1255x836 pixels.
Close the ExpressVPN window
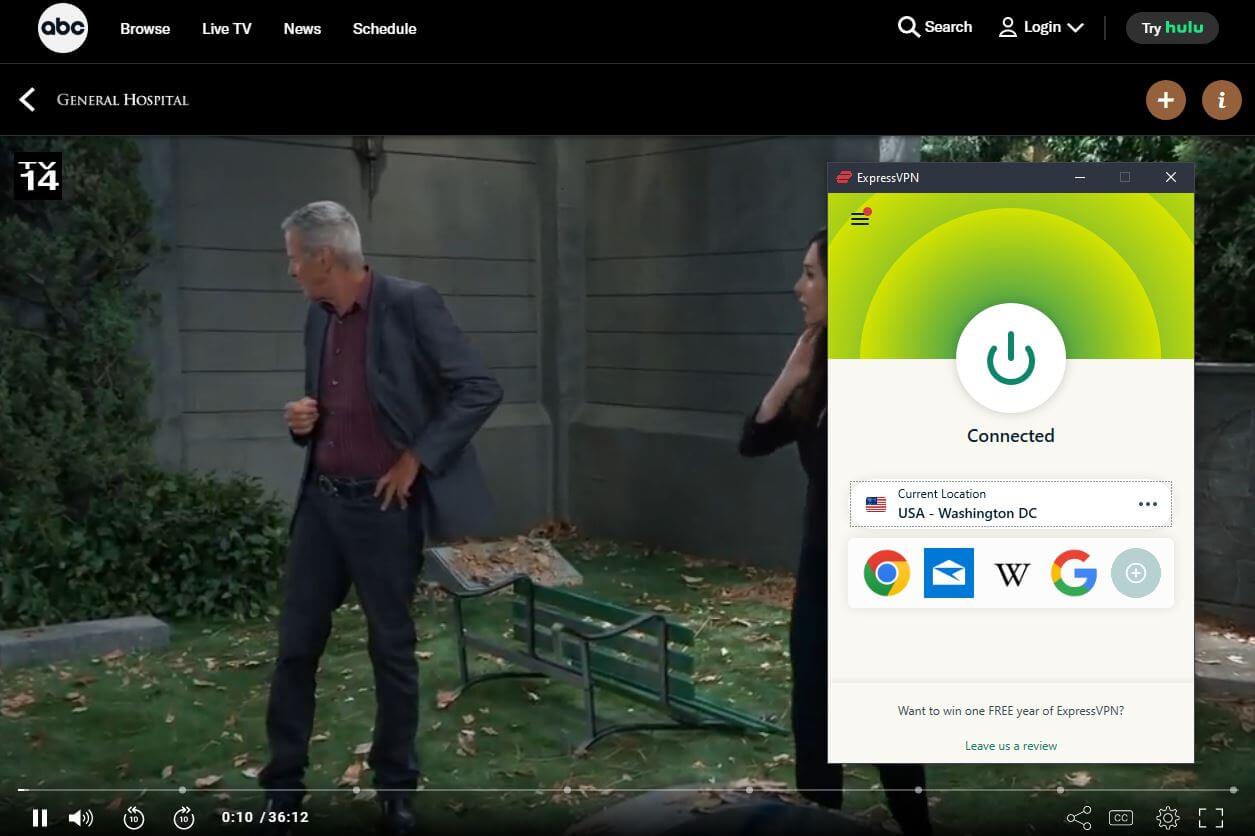point(1171,177)
